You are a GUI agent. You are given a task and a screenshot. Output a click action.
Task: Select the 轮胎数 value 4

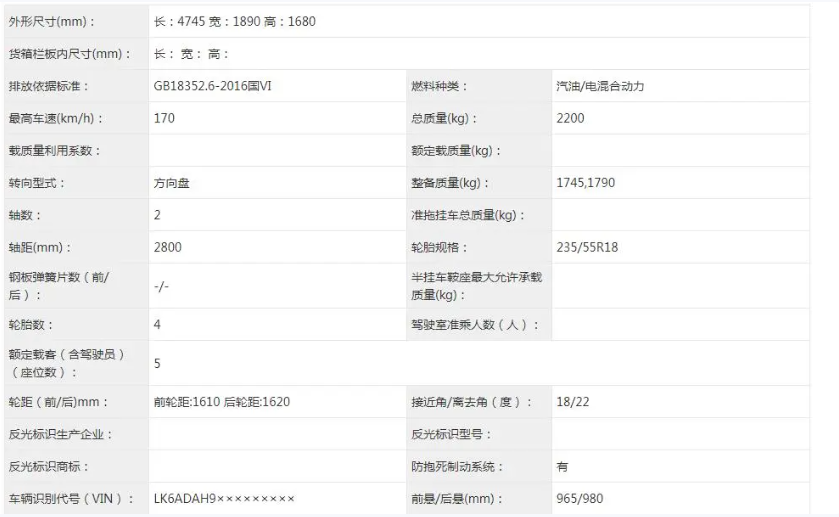(158, 325)
